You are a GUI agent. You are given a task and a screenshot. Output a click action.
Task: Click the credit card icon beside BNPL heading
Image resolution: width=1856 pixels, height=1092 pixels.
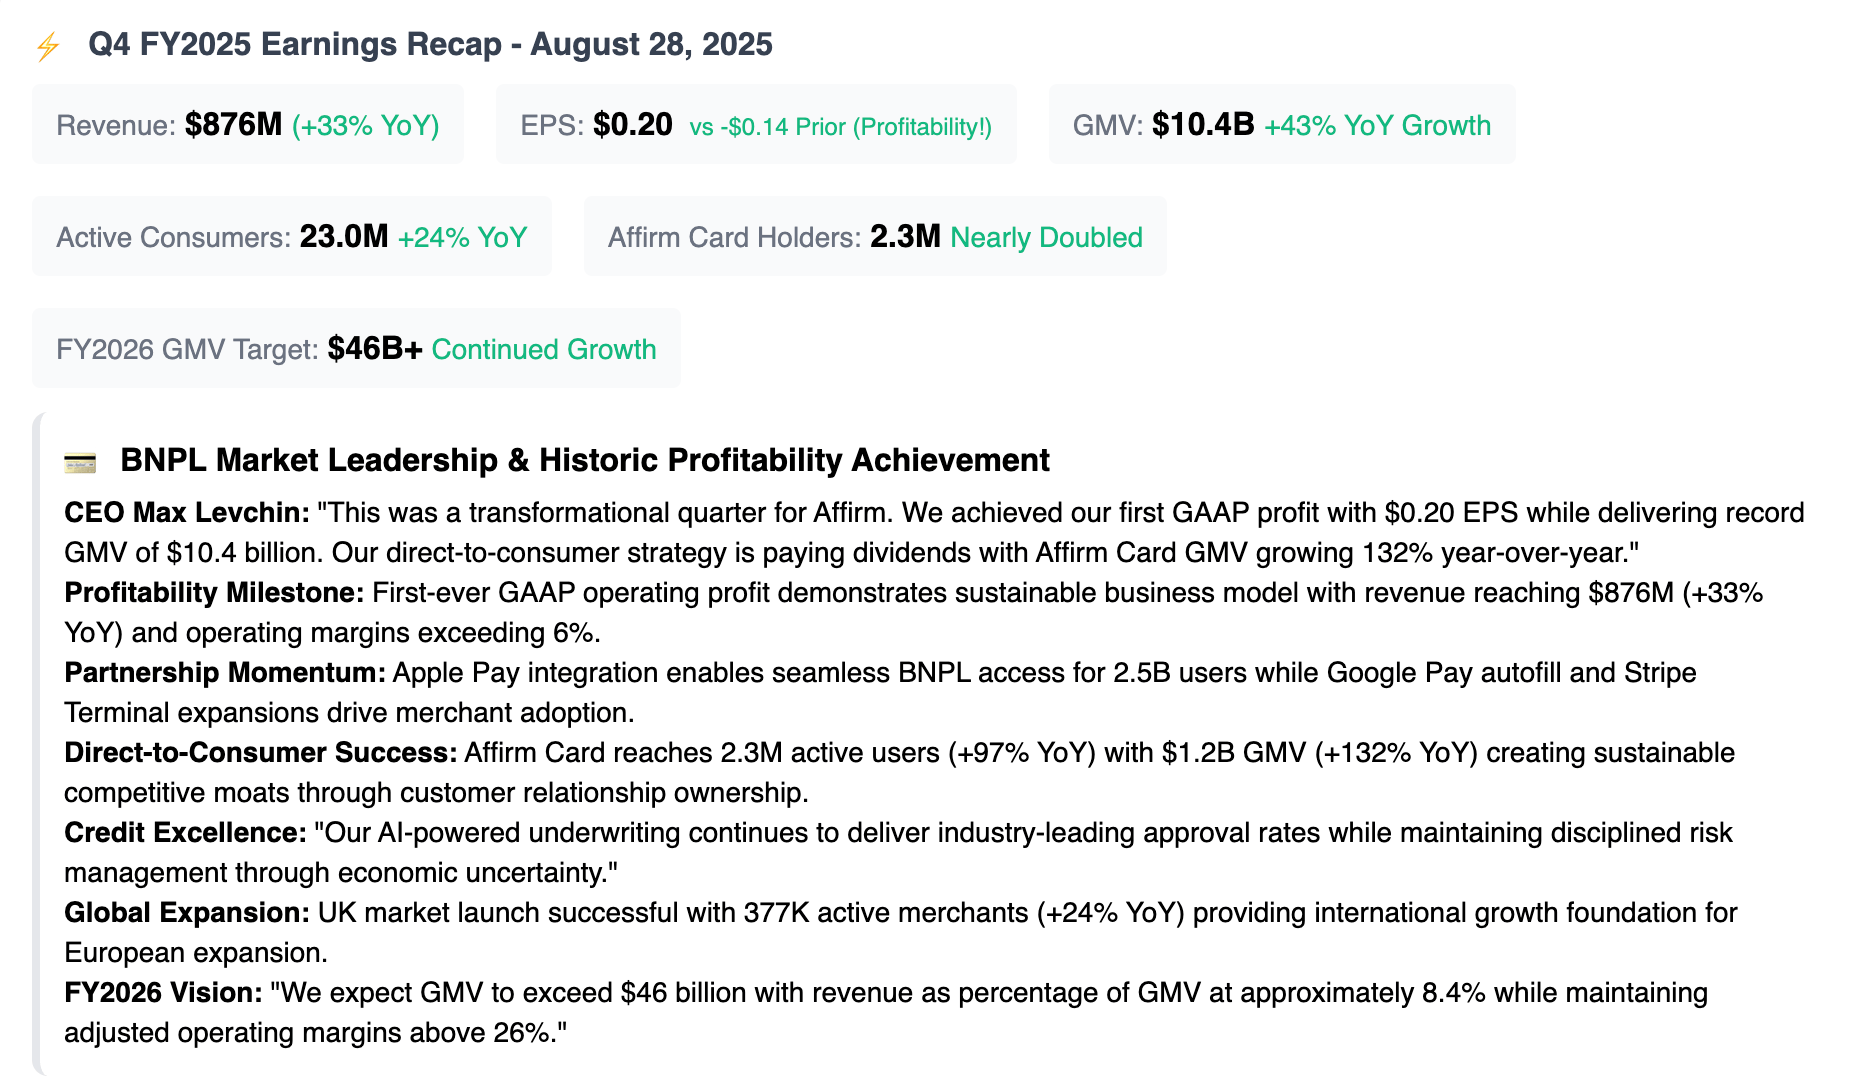click(80, 462)
